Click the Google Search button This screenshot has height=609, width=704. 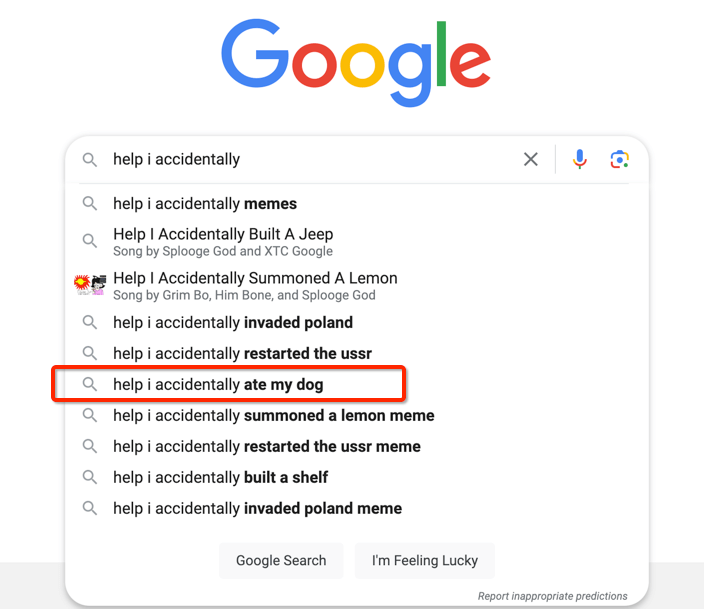[281, 560]
